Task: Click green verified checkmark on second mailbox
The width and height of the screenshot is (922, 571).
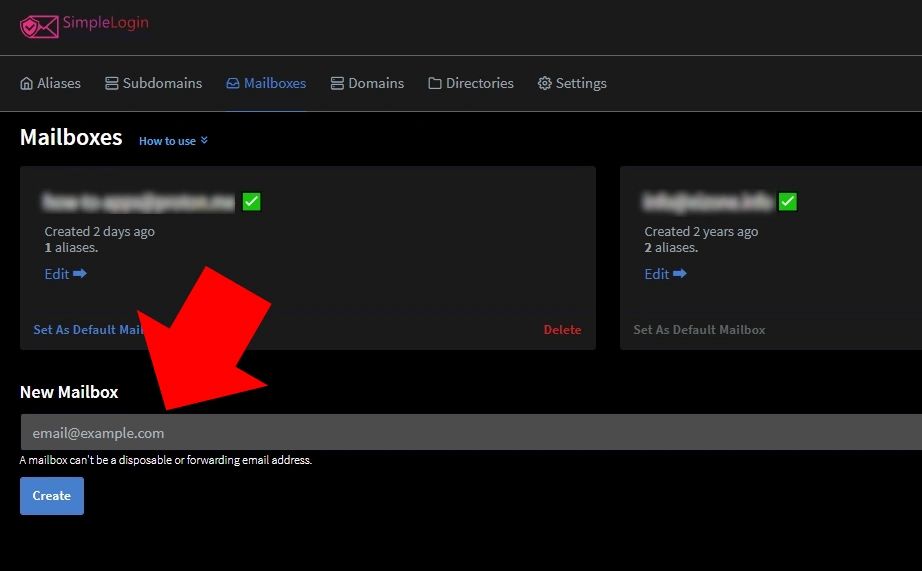Action: pos(788,202)
